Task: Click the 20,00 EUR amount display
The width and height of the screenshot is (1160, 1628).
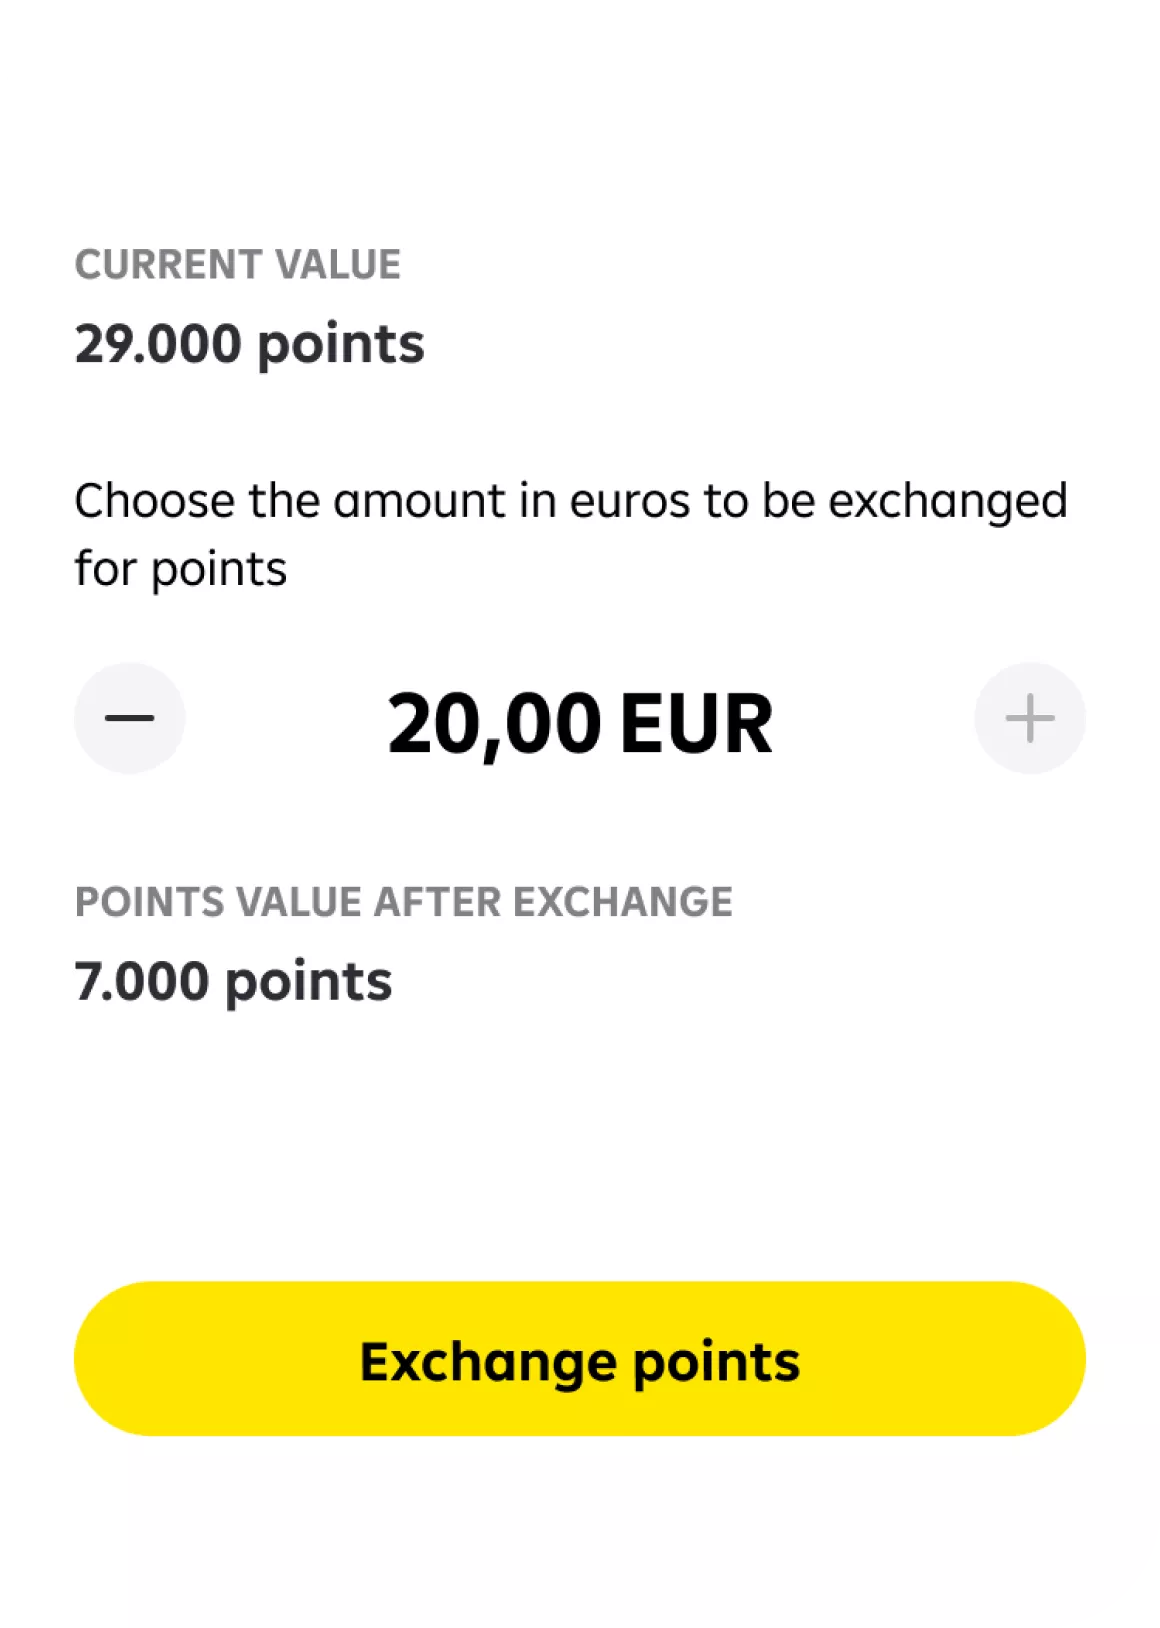Action: coord(580,723)
